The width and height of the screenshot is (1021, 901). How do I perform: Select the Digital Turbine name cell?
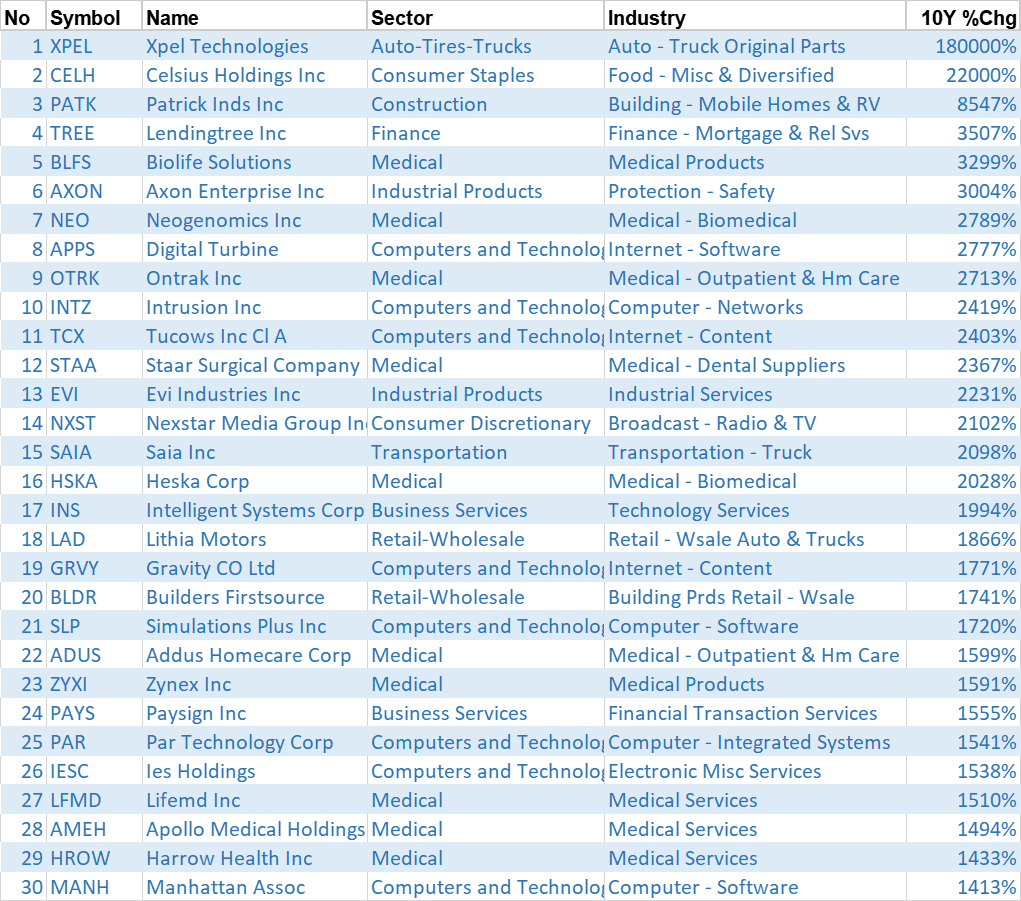[x=254, y=249]
